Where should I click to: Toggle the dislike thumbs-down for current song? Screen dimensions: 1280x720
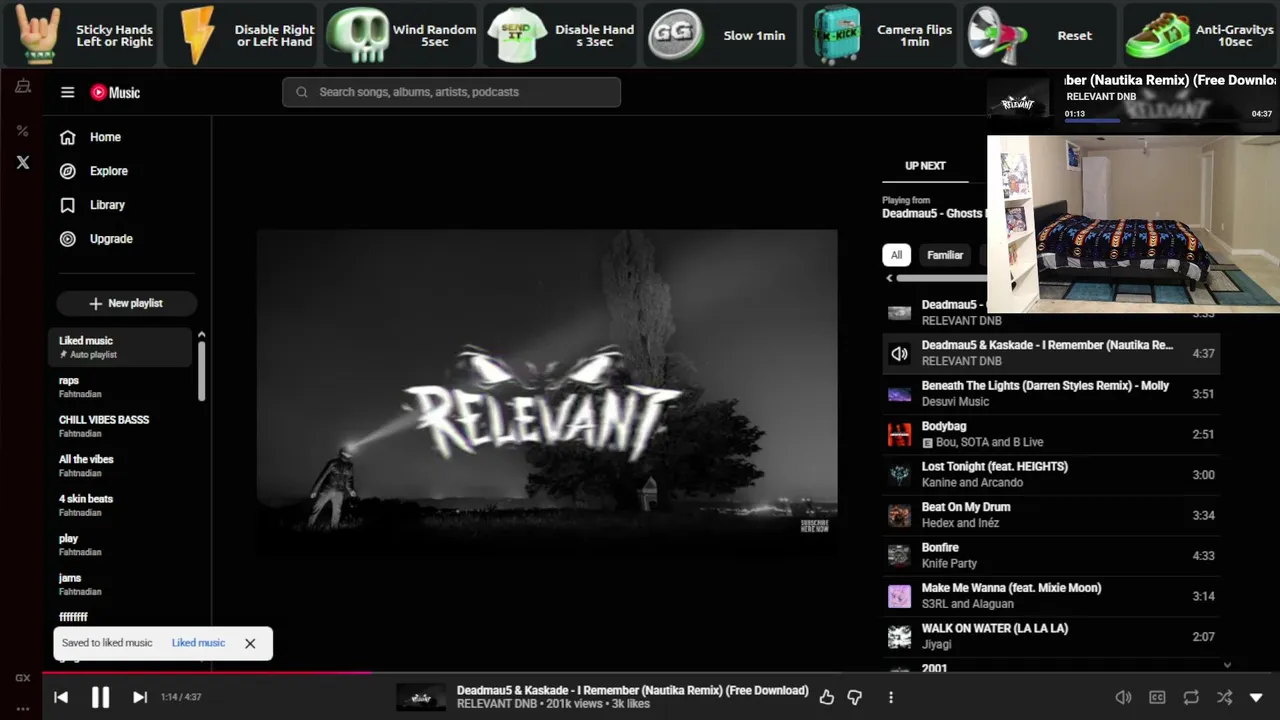coord(855,697)
